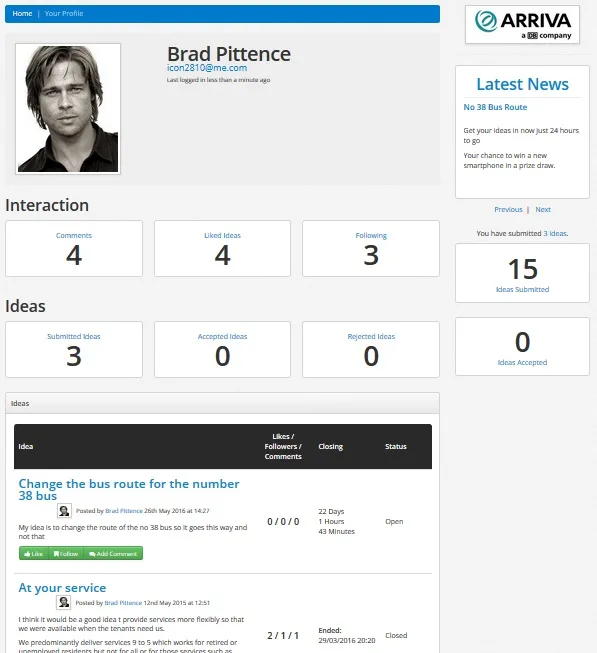Open the Following count tile
The image size is (597, 653).
371,249
